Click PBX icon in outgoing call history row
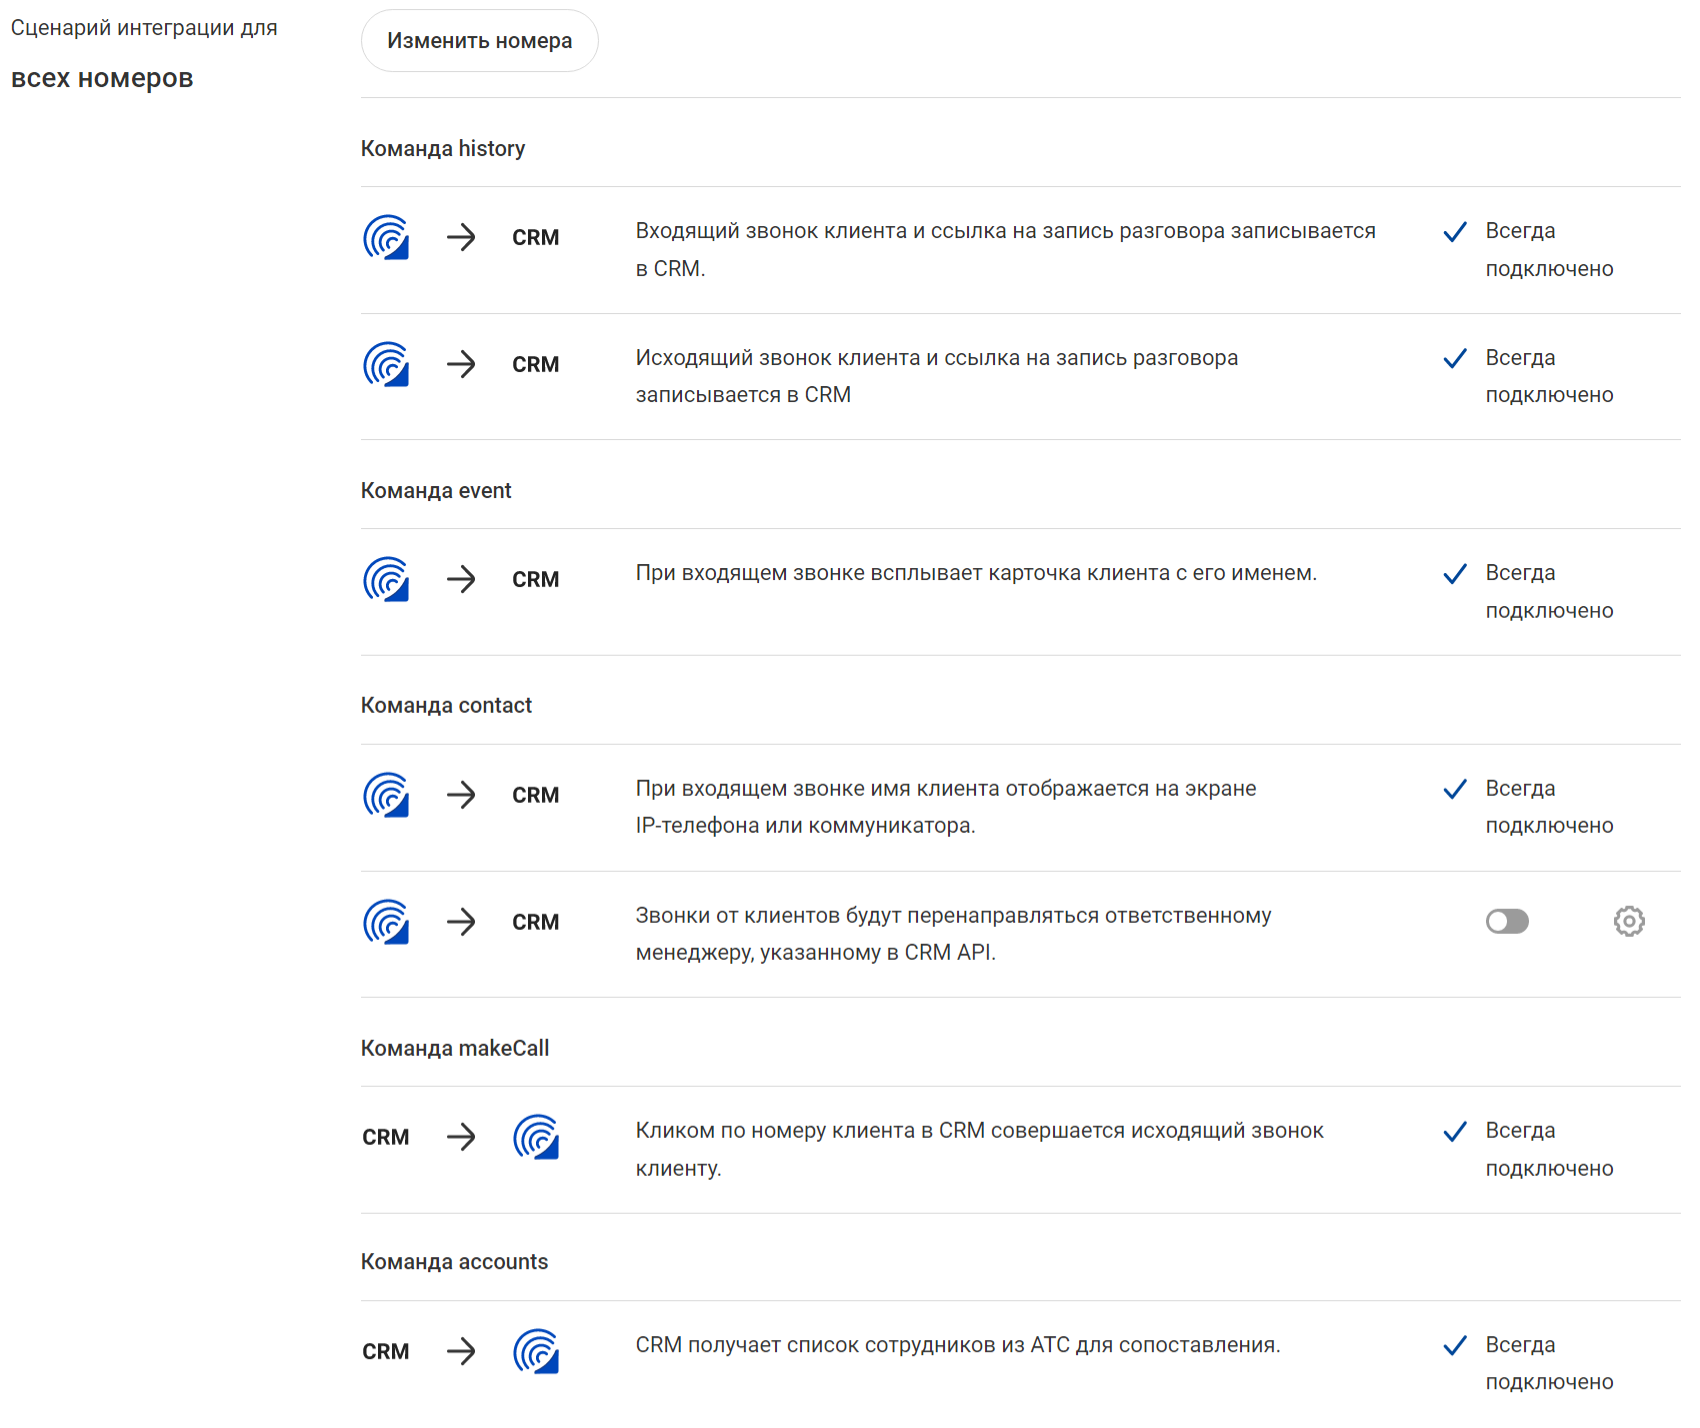This screenshot has height=1428, width=1700. point(386,364)
